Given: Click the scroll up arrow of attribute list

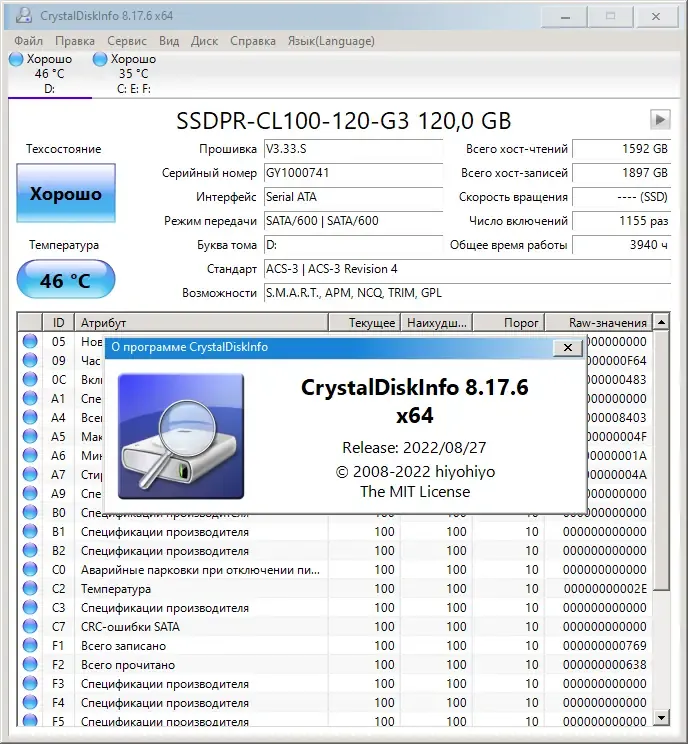Looking at the screenshot, I should click(x=661, y=323).
